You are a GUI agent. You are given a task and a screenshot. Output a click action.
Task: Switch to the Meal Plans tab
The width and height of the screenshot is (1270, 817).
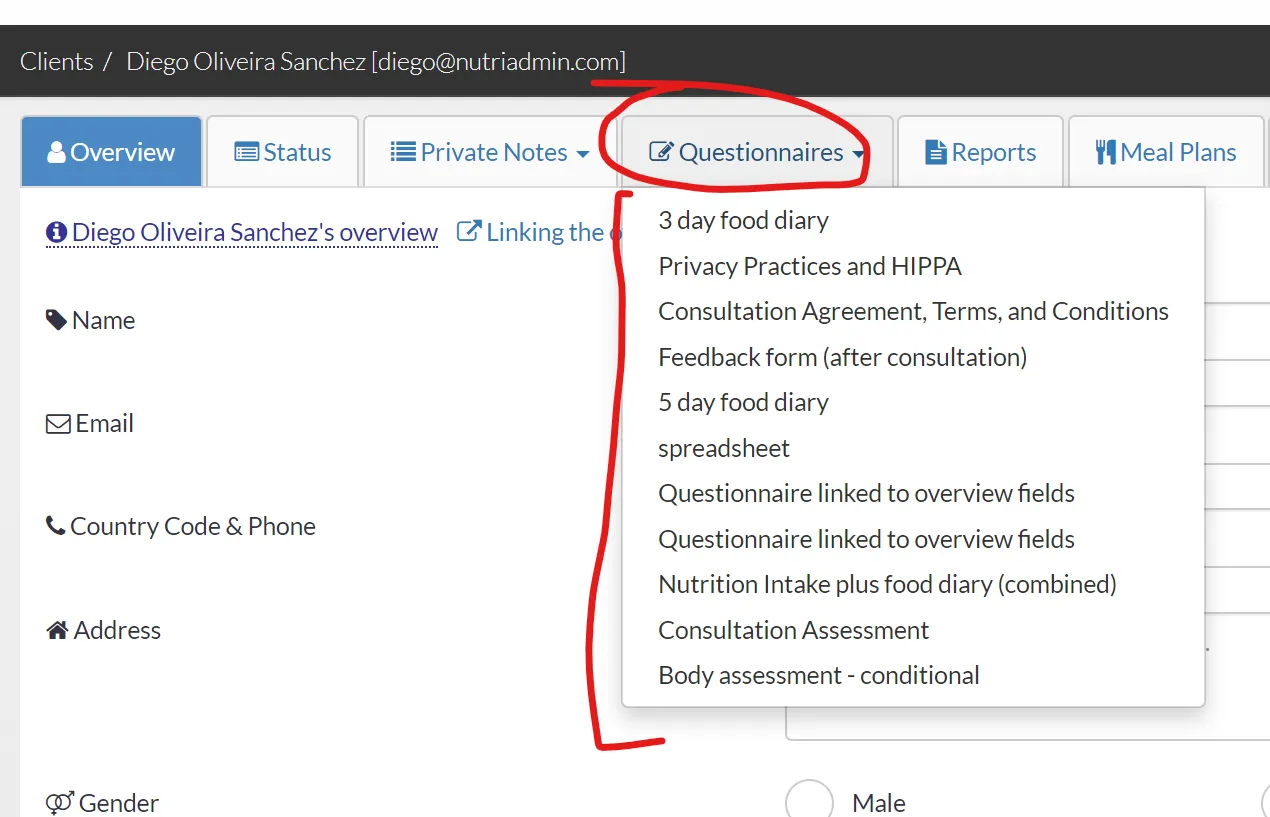pos(1166,153)
